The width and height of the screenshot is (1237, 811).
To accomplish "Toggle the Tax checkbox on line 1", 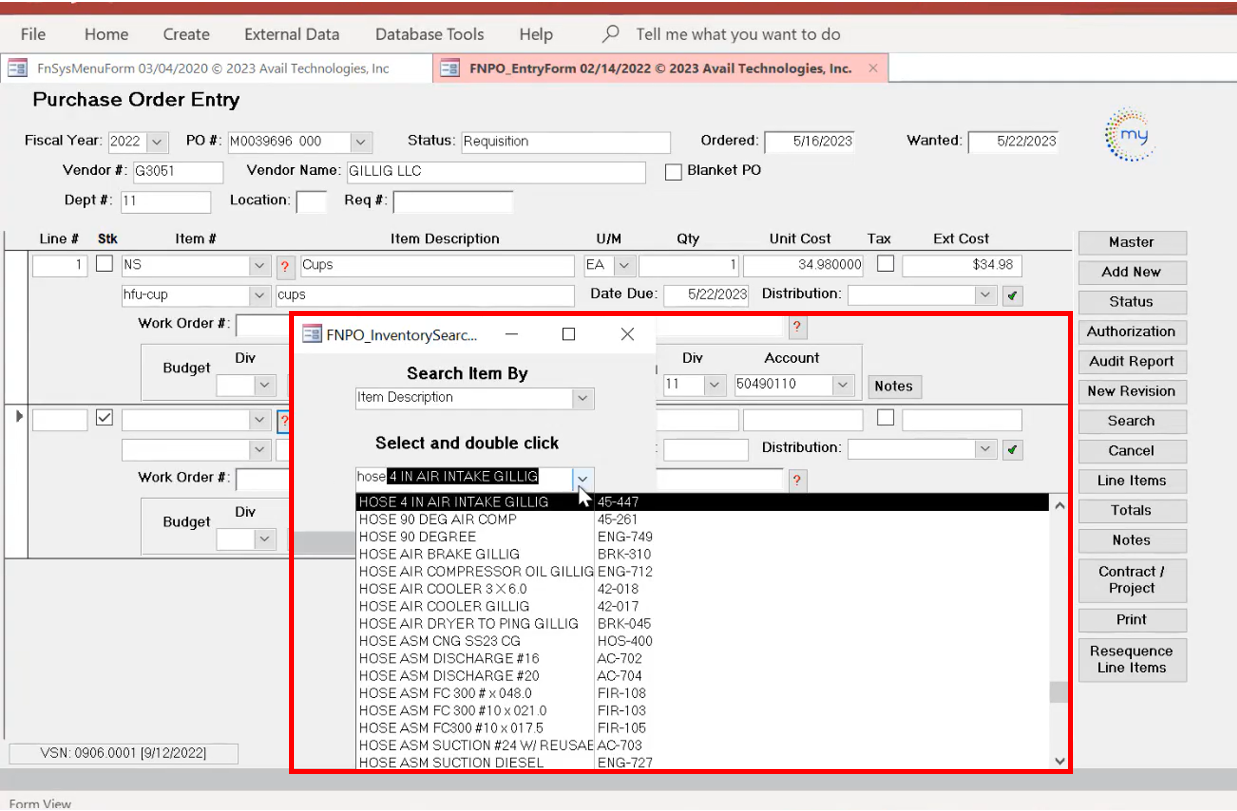I will click(885, 264).
